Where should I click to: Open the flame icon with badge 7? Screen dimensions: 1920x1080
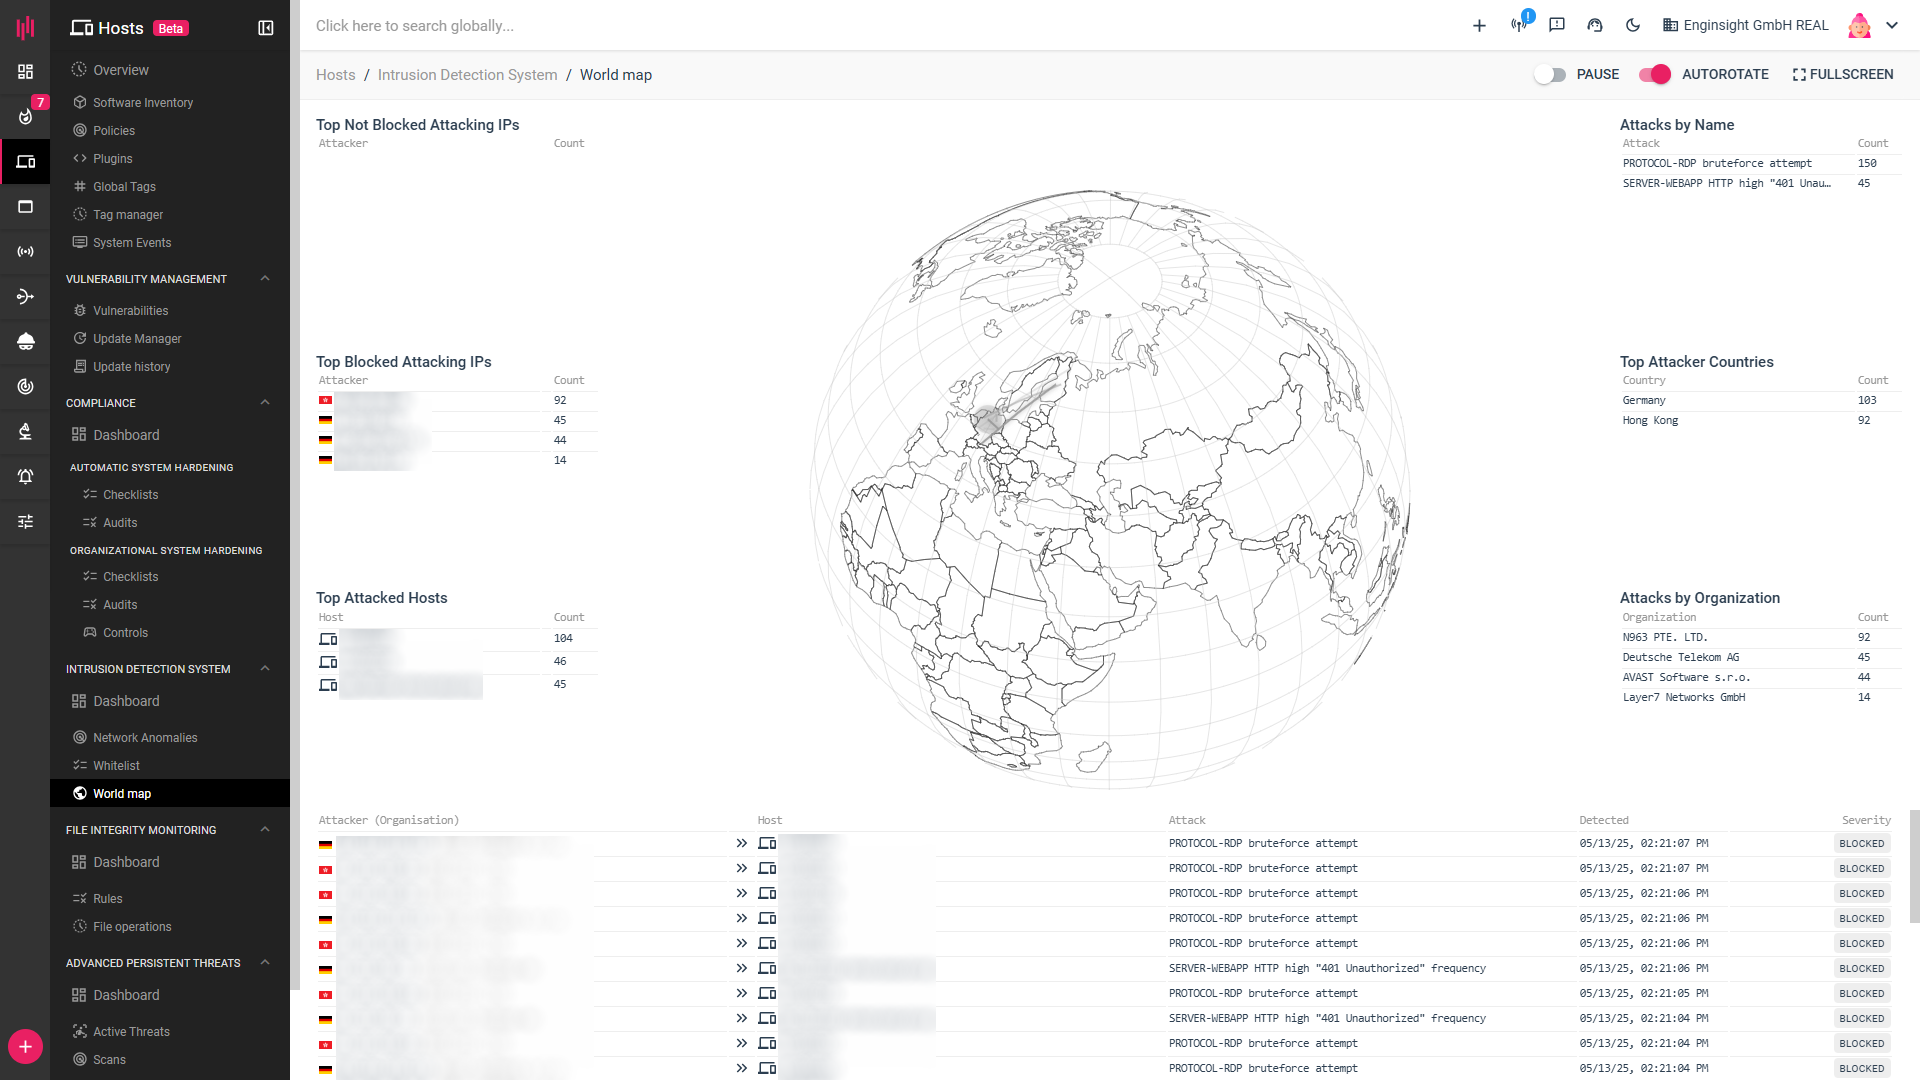coord(26,116)
